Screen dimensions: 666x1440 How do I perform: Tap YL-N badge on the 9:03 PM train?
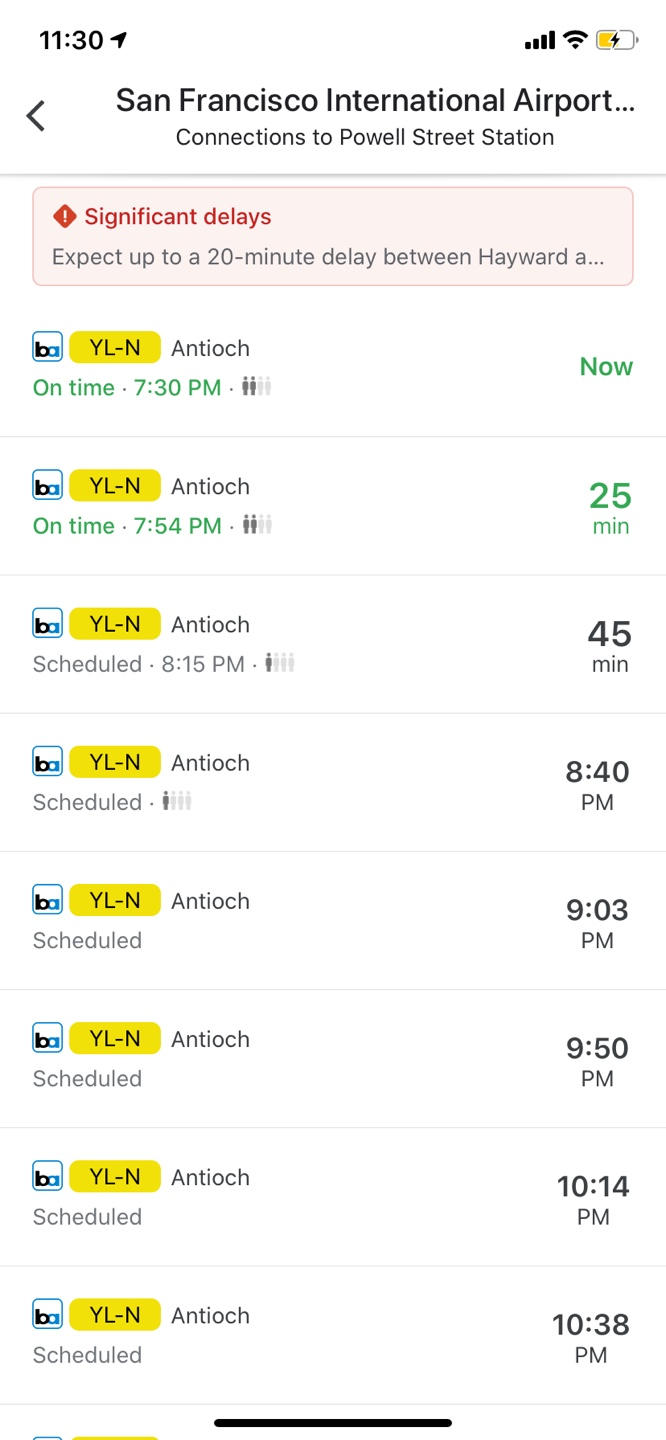(115, 900)
